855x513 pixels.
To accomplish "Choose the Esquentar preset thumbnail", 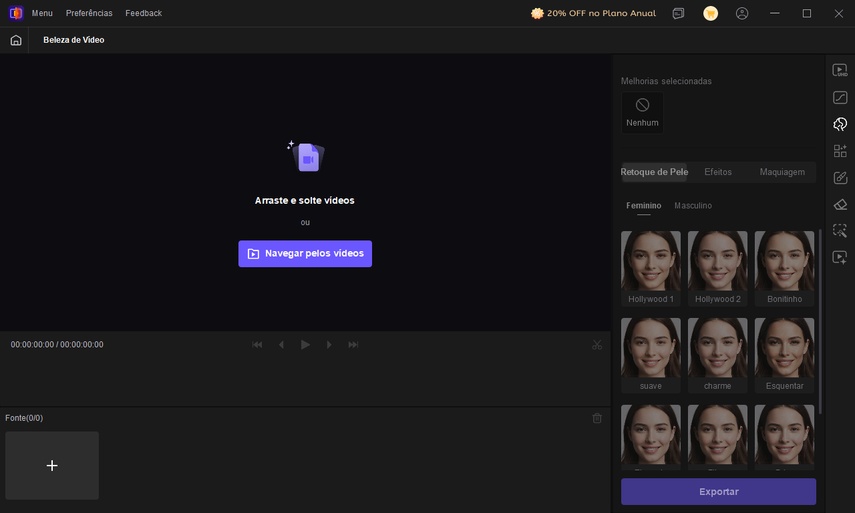I will pyautogui.click(x=784, y=355).
